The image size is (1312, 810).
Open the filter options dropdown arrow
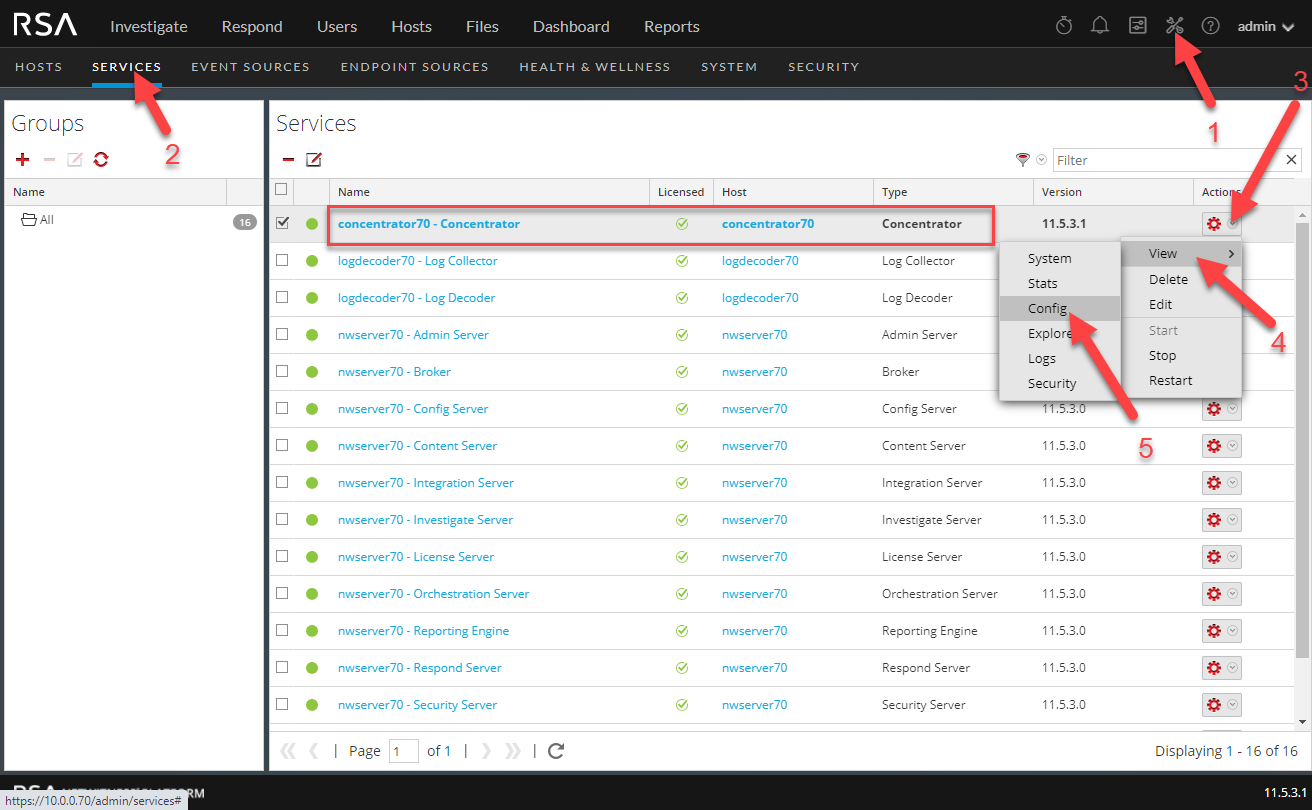coord(1041,160)
